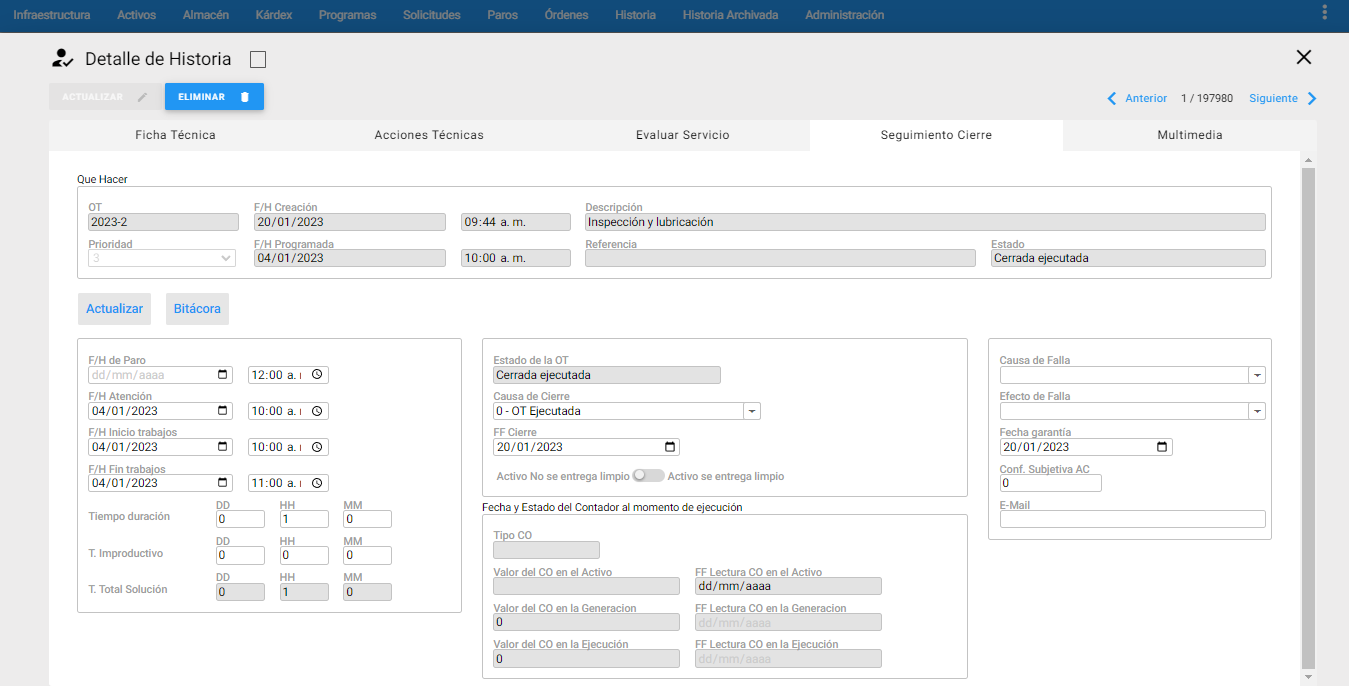1349x686 pixels.
Task: Open the Activos menu
Action: [x=137, y=15]
